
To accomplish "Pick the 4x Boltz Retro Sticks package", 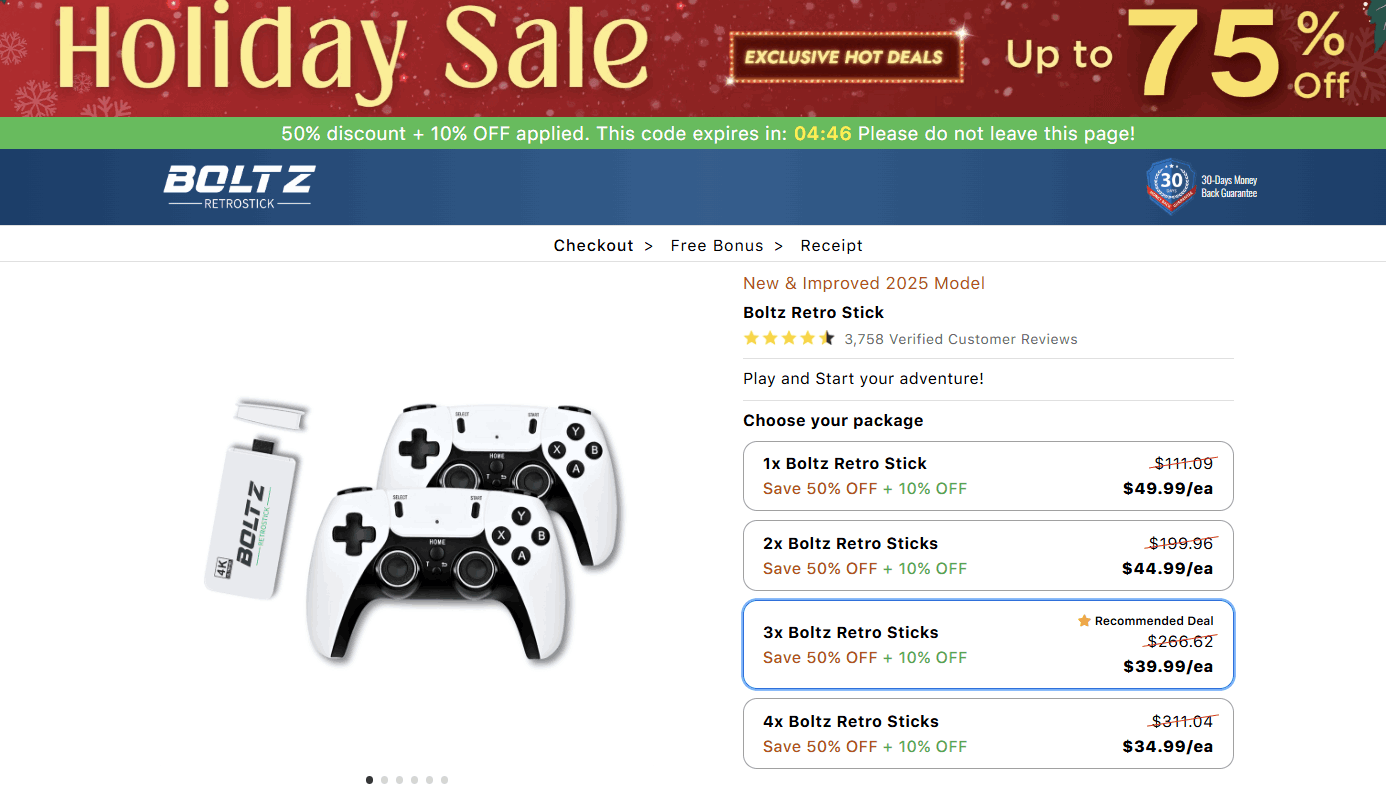I will tap(988, 734).
